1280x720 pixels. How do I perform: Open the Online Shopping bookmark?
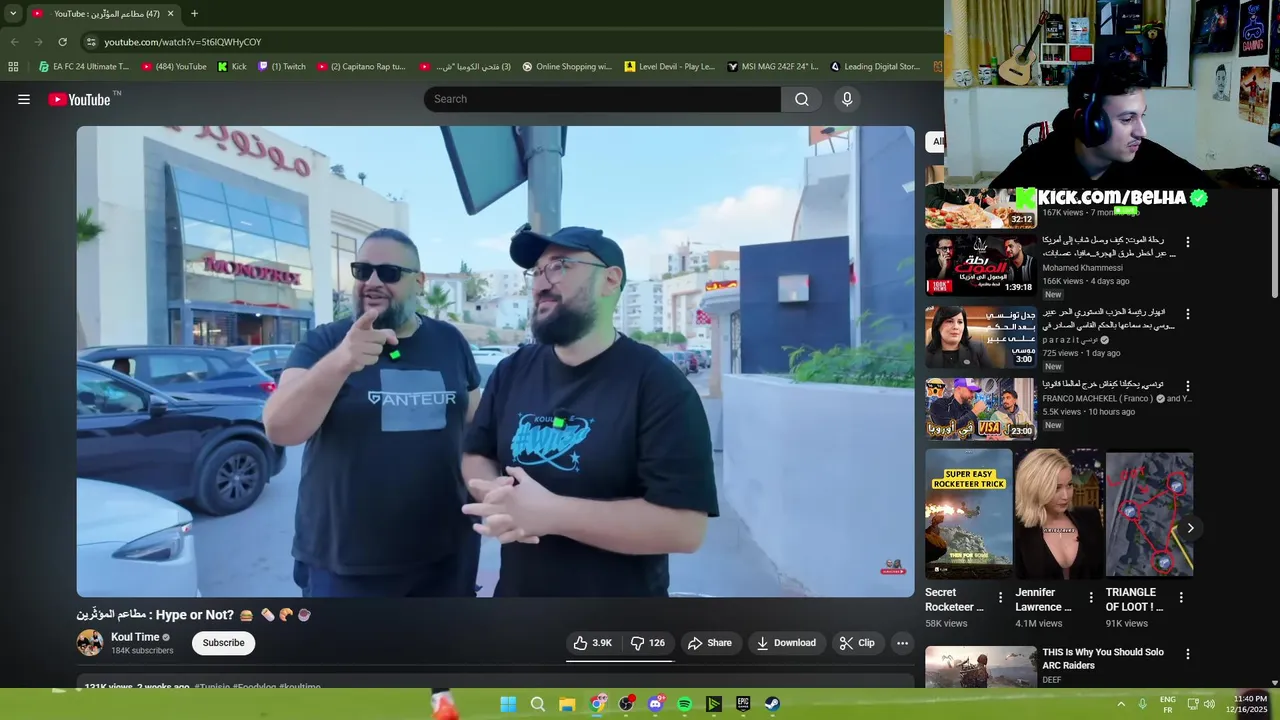point(567,67)
